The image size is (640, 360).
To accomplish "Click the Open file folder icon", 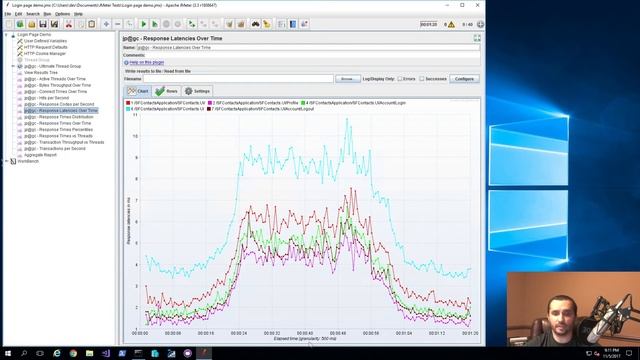I will [31, 24].
